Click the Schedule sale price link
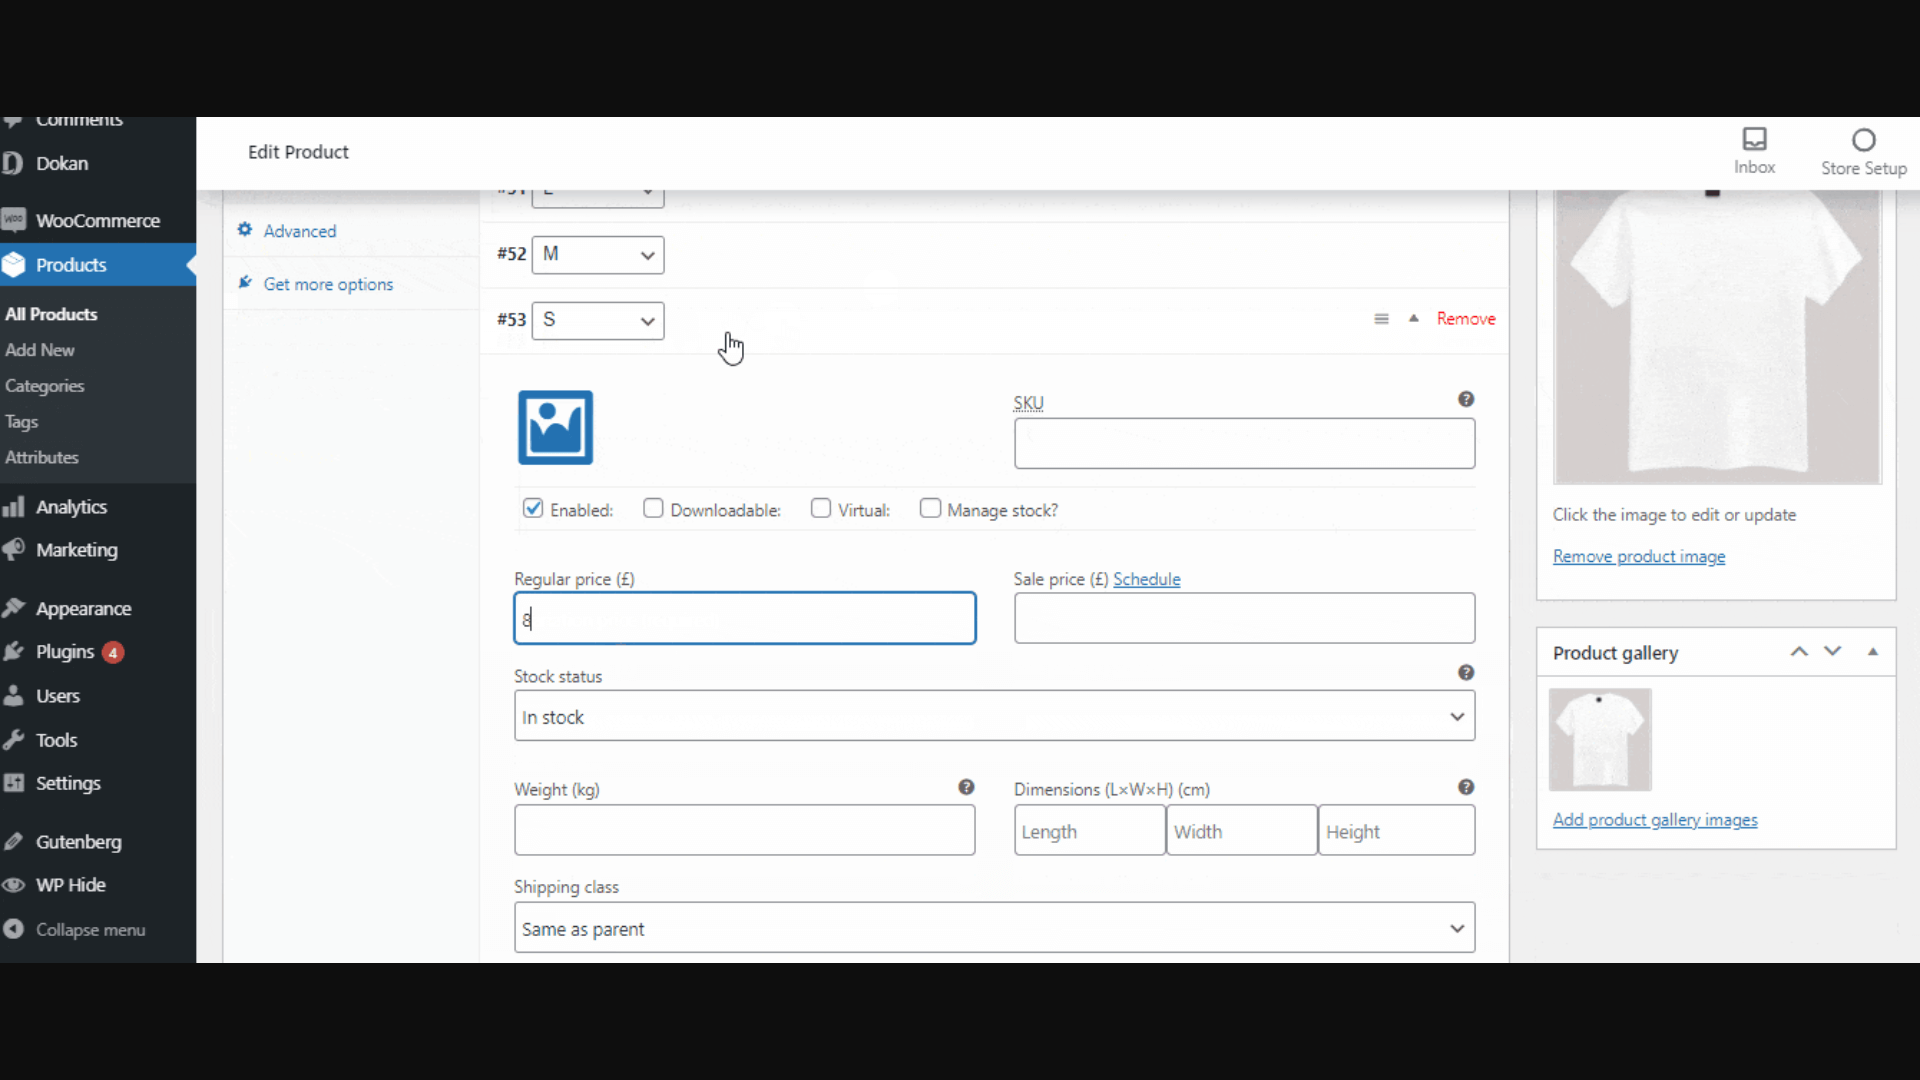This screenshot has width=1920, height=1080. tap(1146, 579)
